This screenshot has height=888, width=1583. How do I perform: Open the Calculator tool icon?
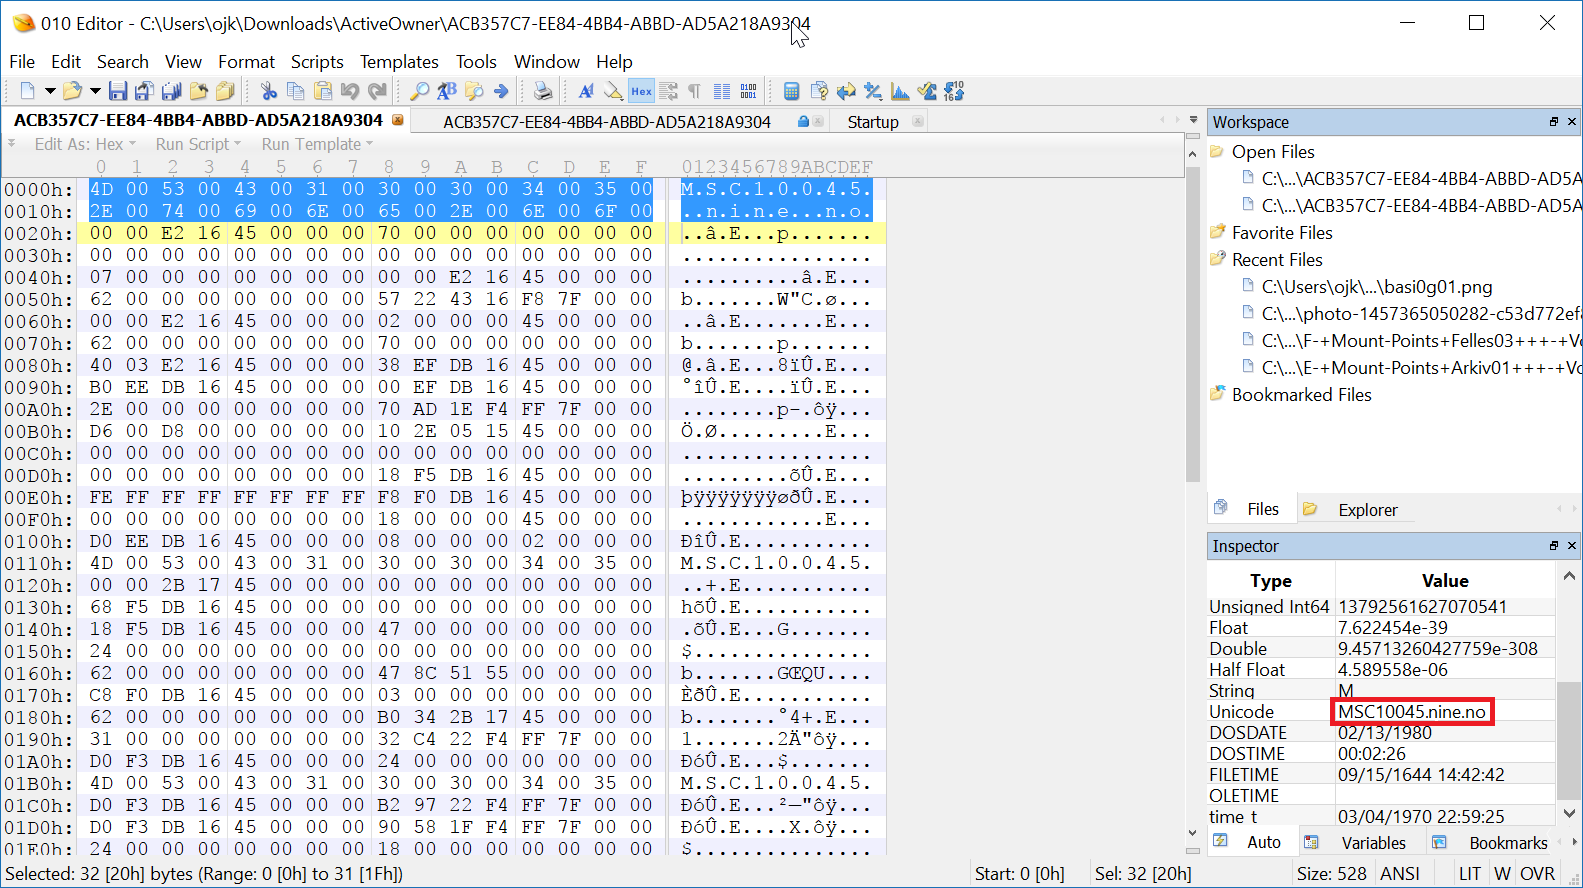point(791,91)
